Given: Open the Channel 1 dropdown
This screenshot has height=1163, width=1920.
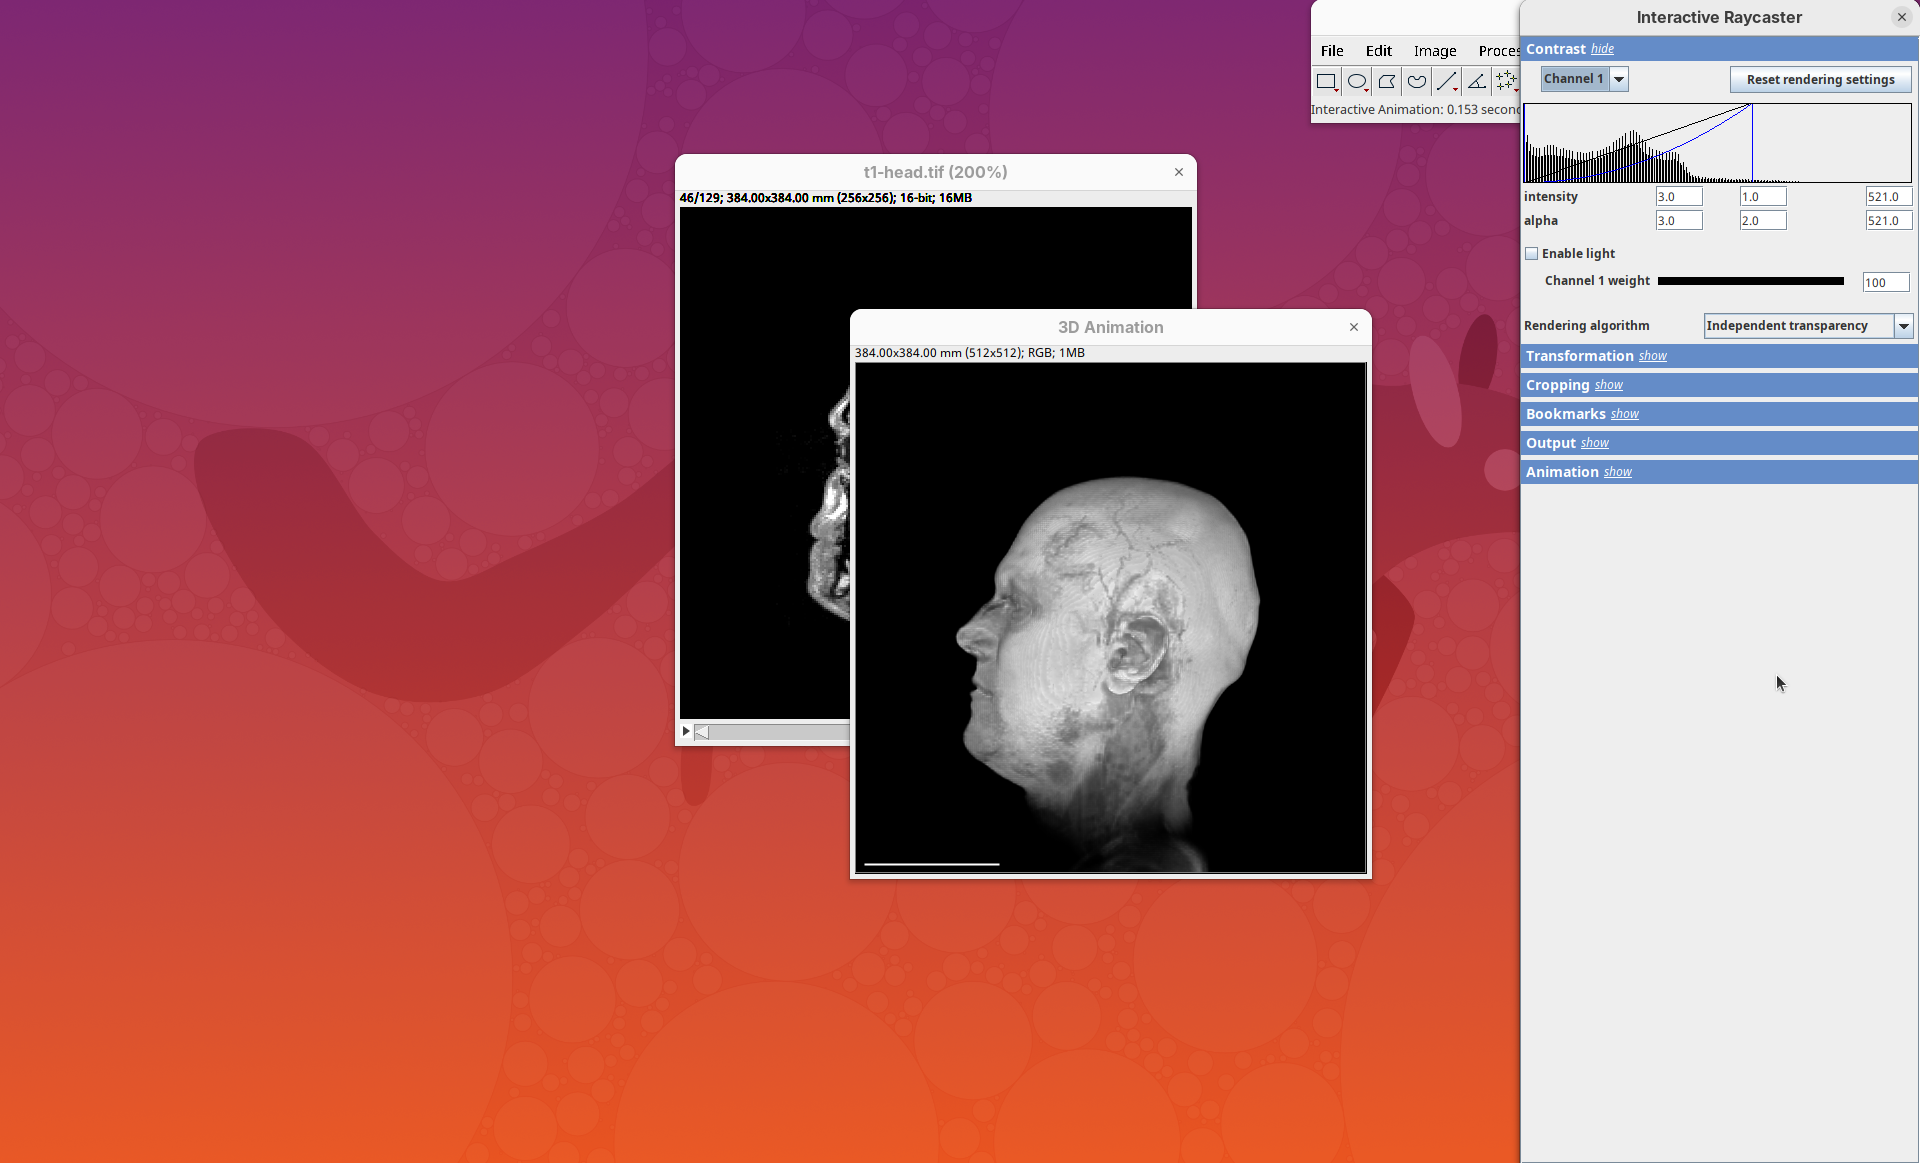Looking at the screenshot, I should click(x=1619, y=79).
